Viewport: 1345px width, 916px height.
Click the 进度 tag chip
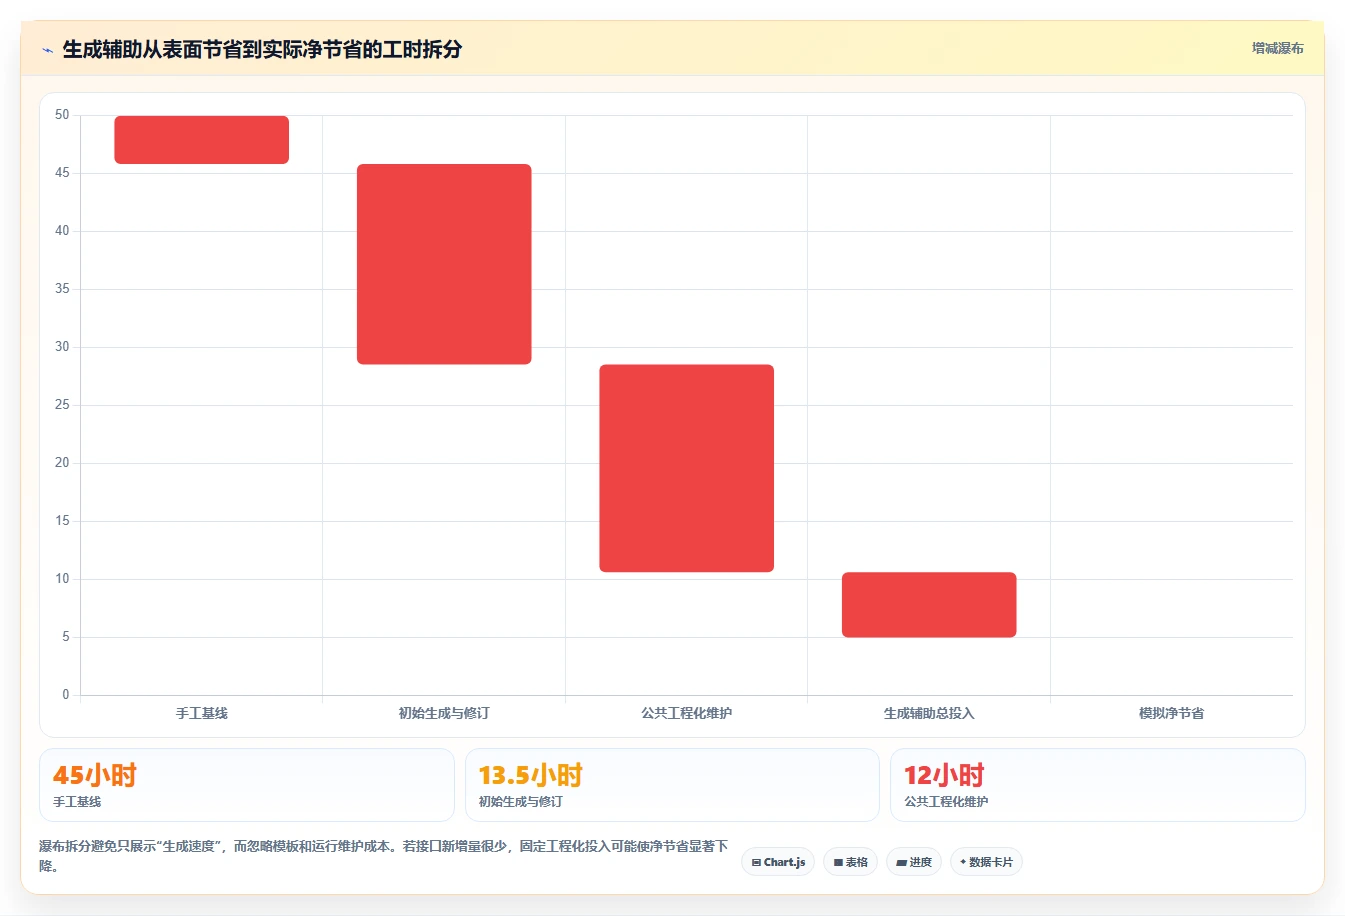pos(914,862)
